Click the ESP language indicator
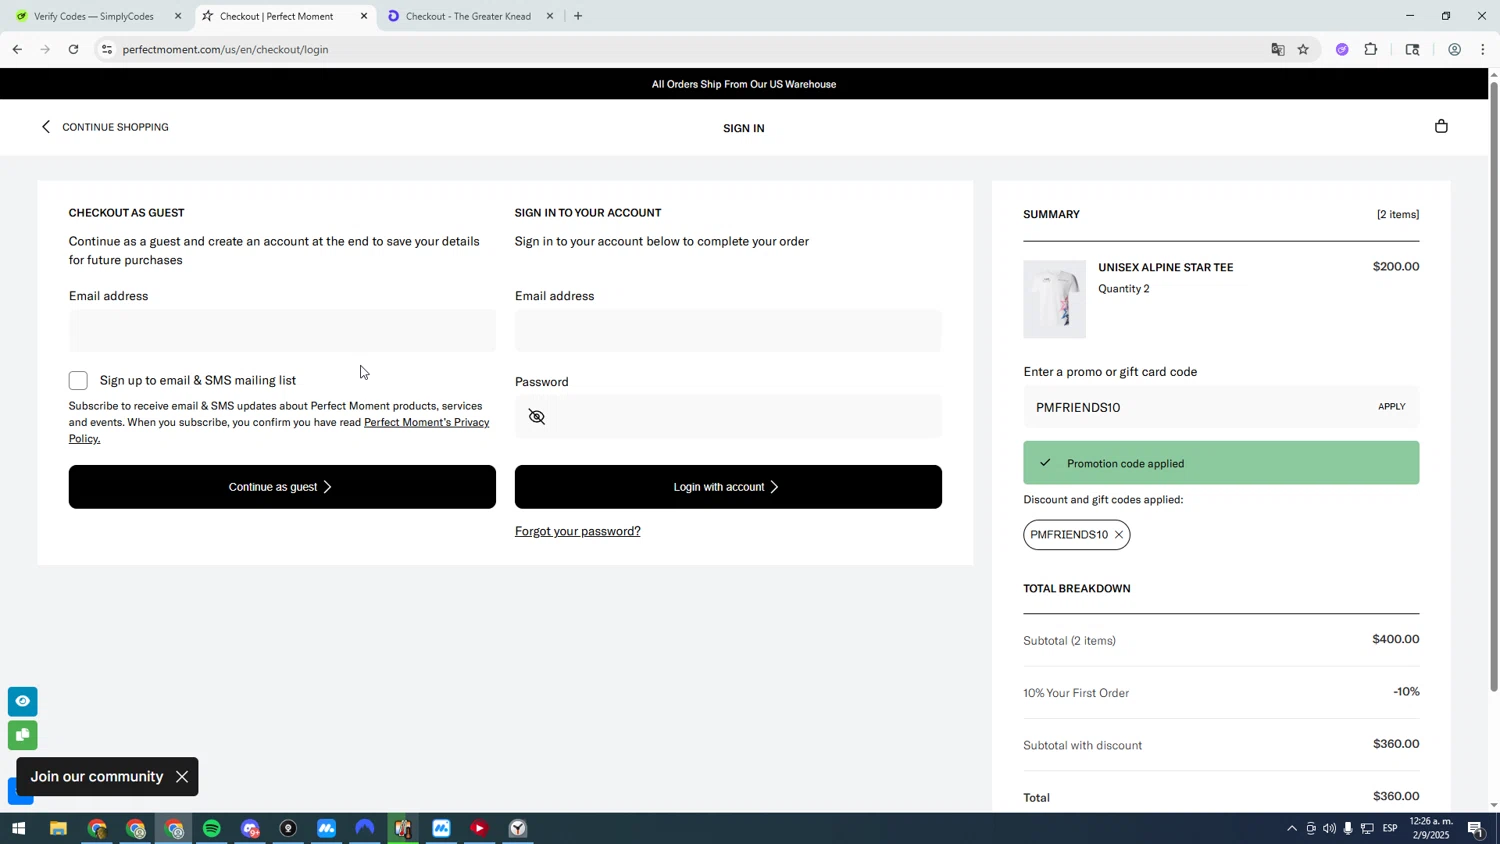This screenshot has height=844, width=1500. 1391,828
